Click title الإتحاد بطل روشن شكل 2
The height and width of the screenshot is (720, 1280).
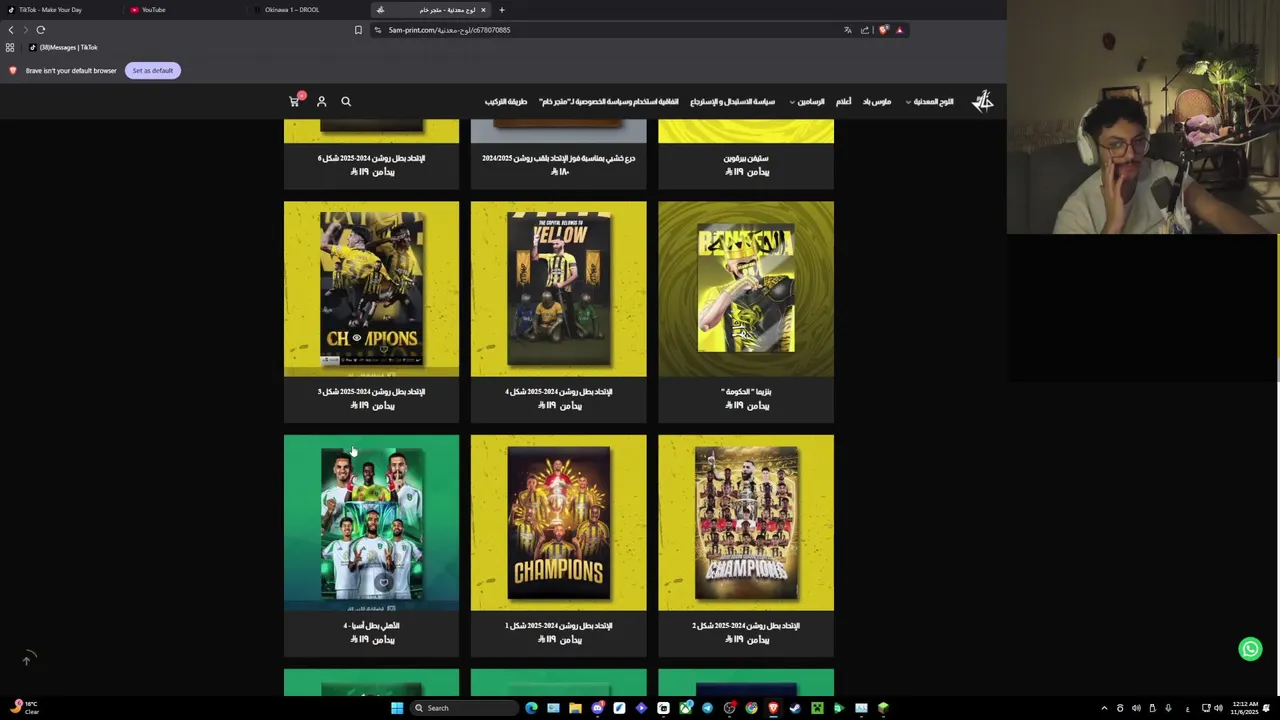click(x=746, y=626)
